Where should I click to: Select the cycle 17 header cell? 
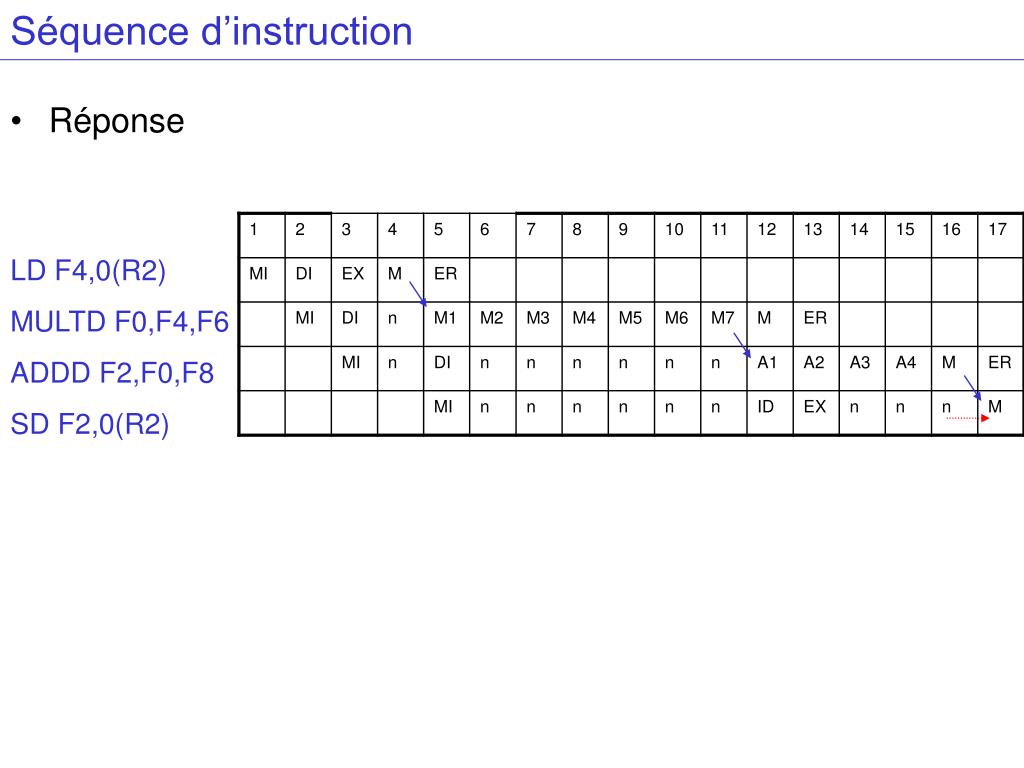1000,235
